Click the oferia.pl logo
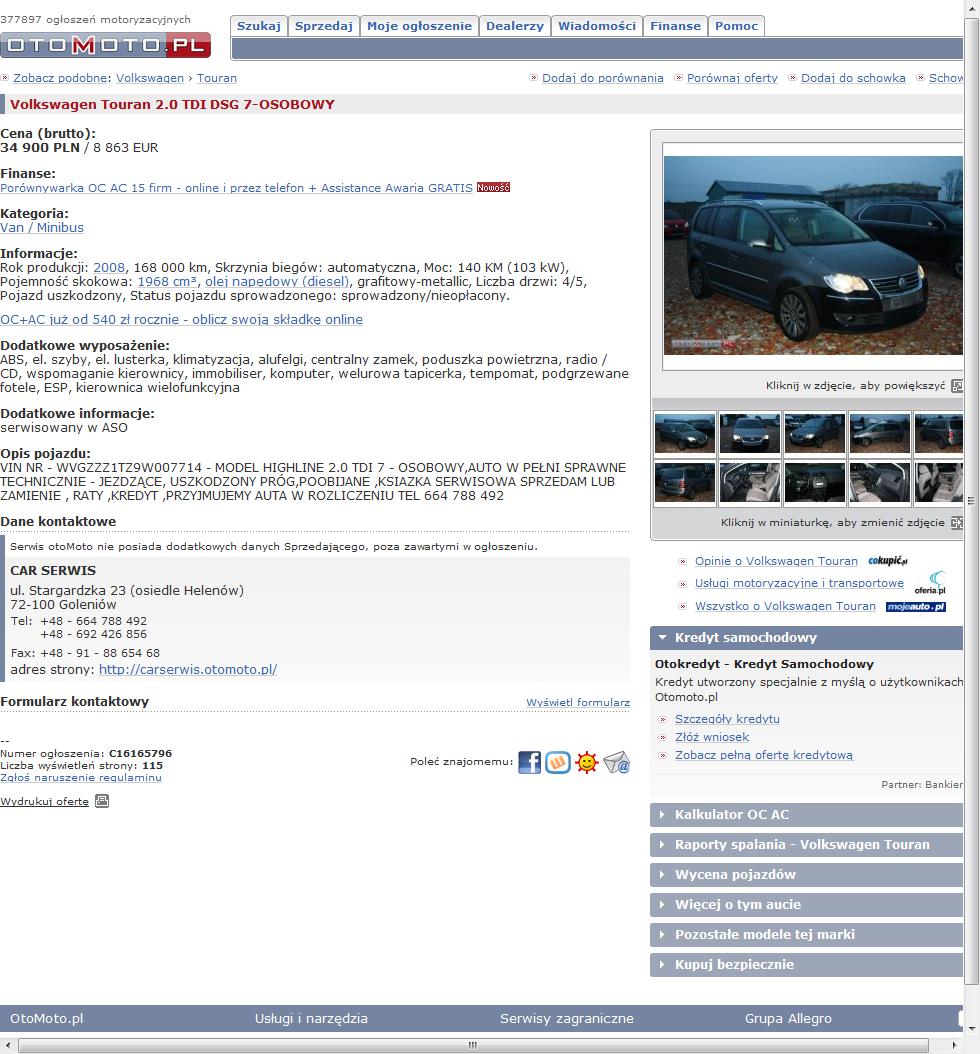Image resolution: width=980 pixels, height=1054 pixels. 930,583
